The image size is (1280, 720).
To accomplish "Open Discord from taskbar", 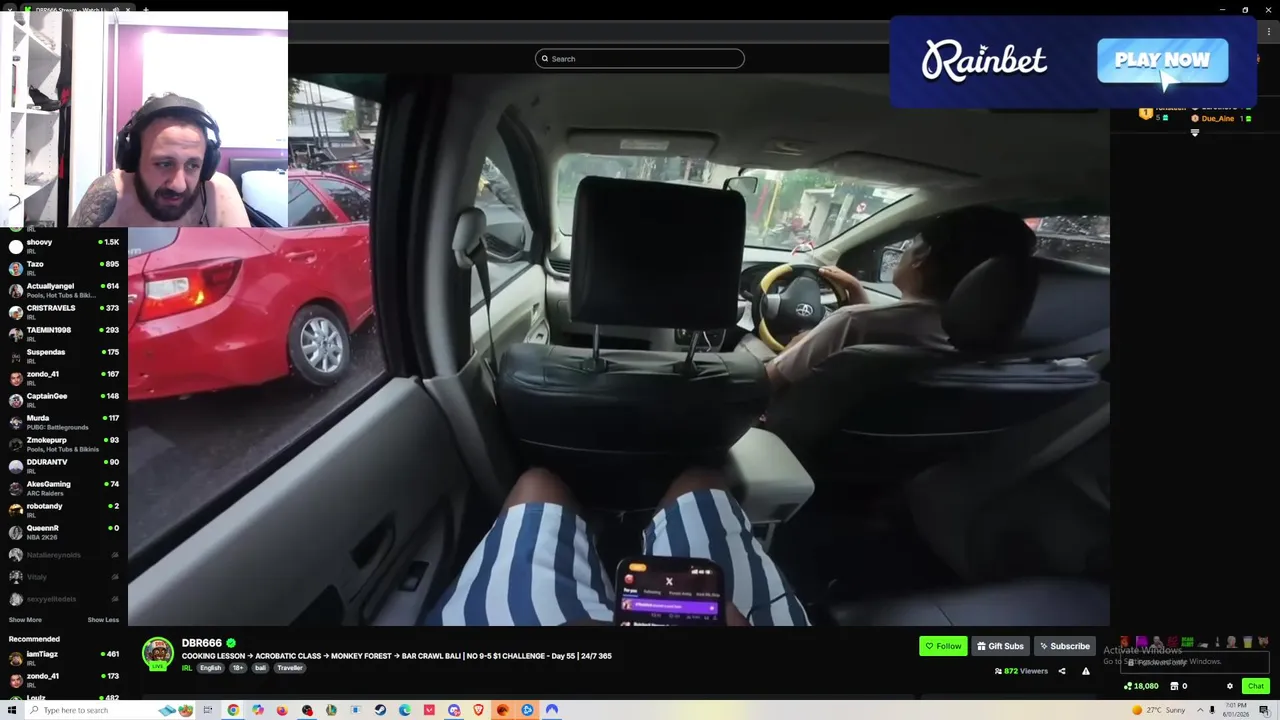I will point(454,710).
